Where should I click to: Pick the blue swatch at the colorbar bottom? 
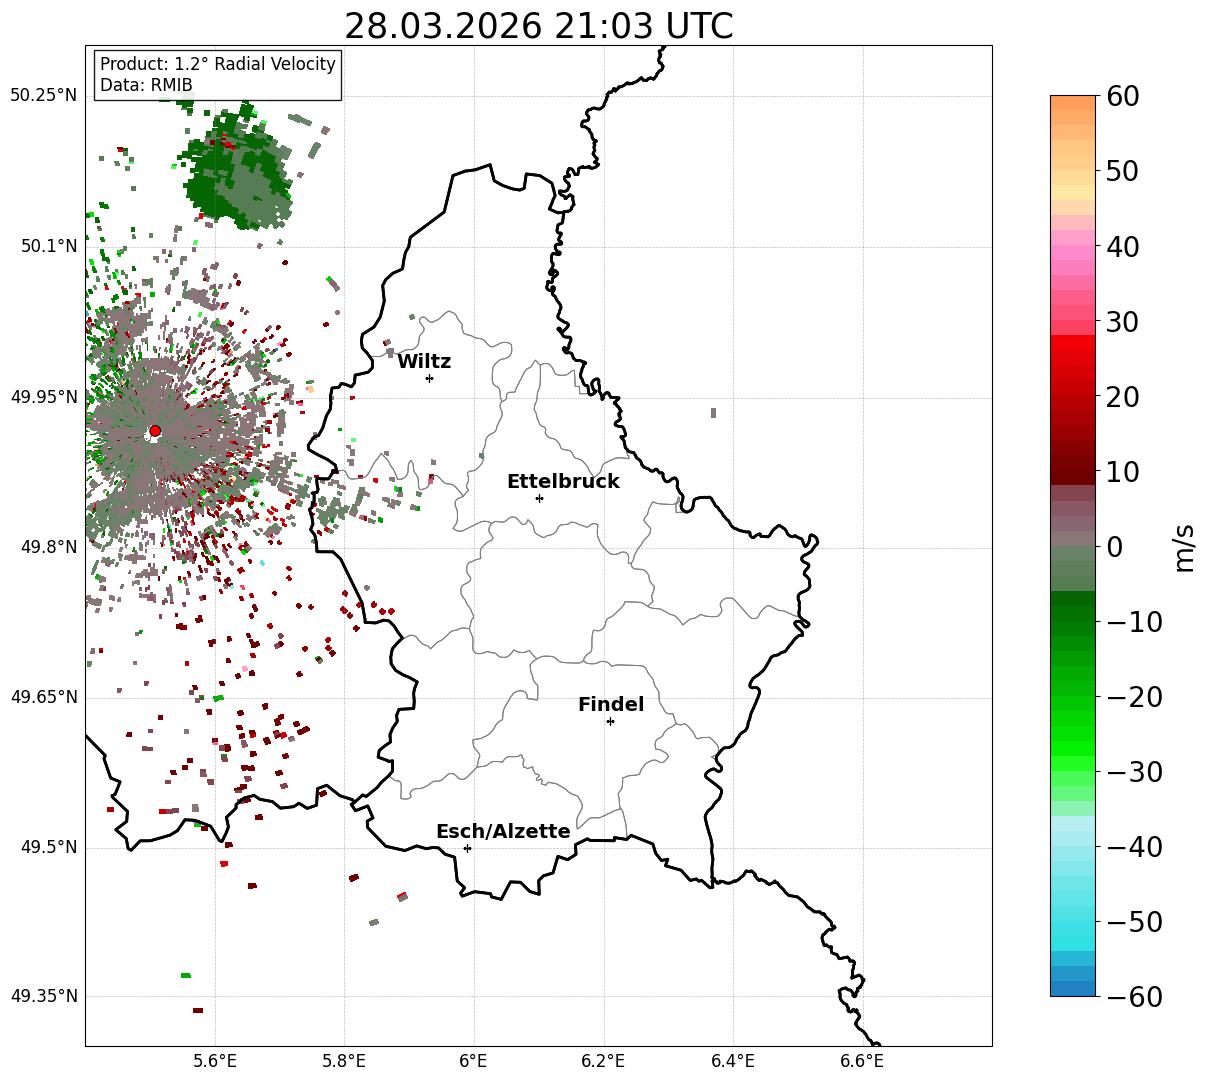1073,989
